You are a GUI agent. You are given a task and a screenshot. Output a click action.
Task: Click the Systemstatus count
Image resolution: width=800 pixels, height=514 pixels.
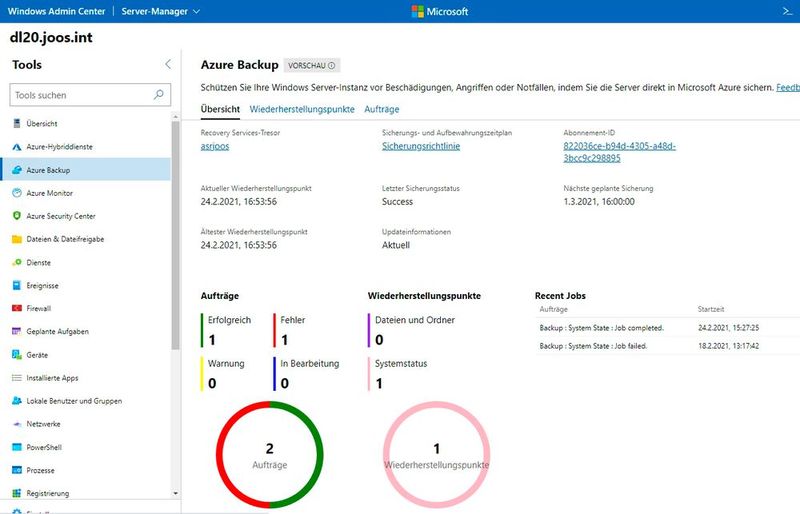point(379,383)
